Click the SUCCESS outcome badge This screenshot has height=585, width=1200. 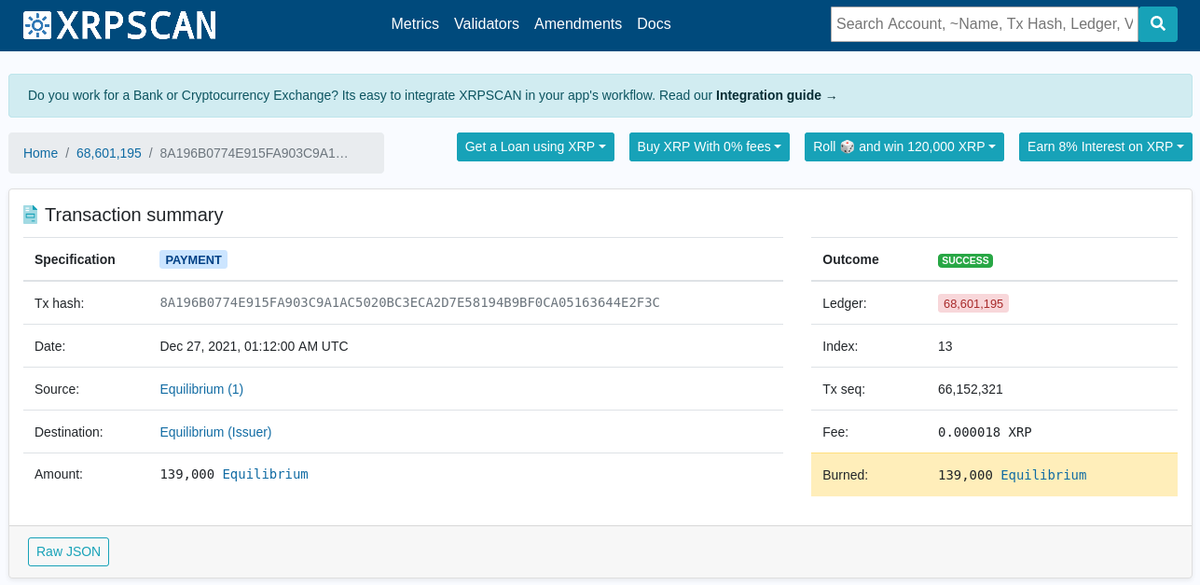pos(965,260)
